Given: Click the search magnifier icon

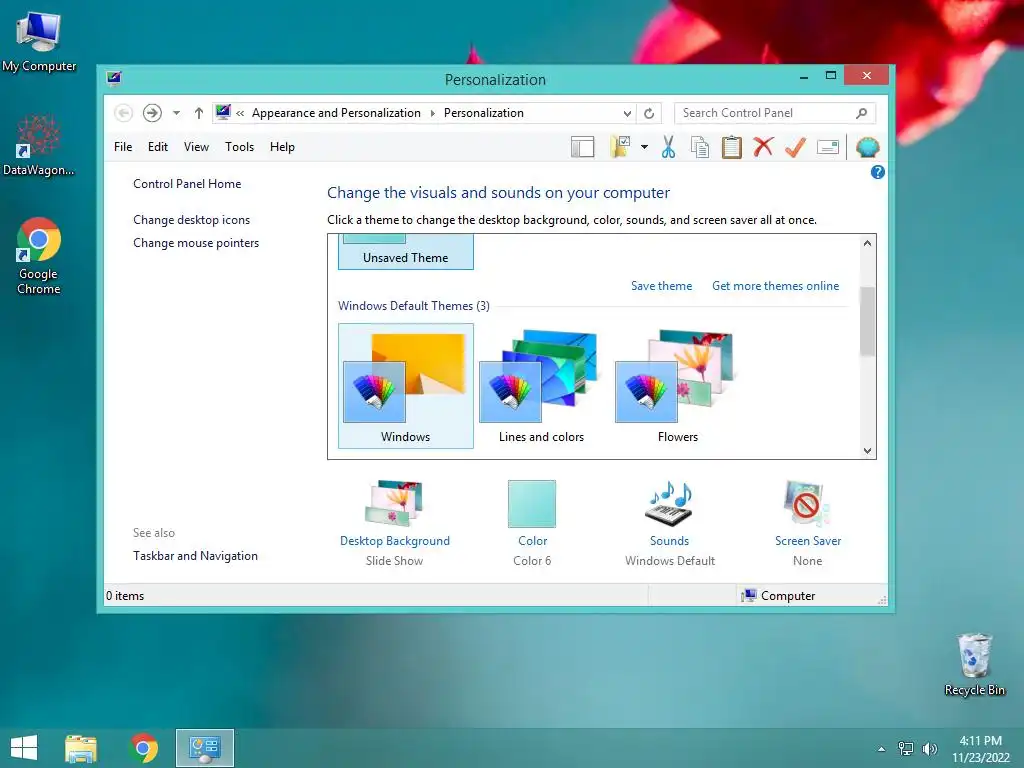Looking at the screenshot, I should click(861, 113).
